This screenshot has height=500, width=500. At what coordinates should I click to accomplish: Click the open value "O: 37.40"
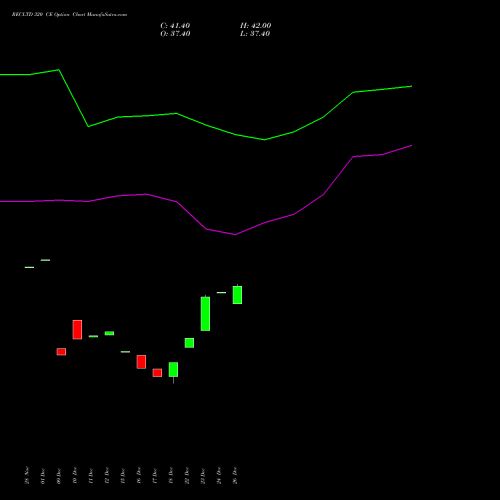click(x=175, y=34)
